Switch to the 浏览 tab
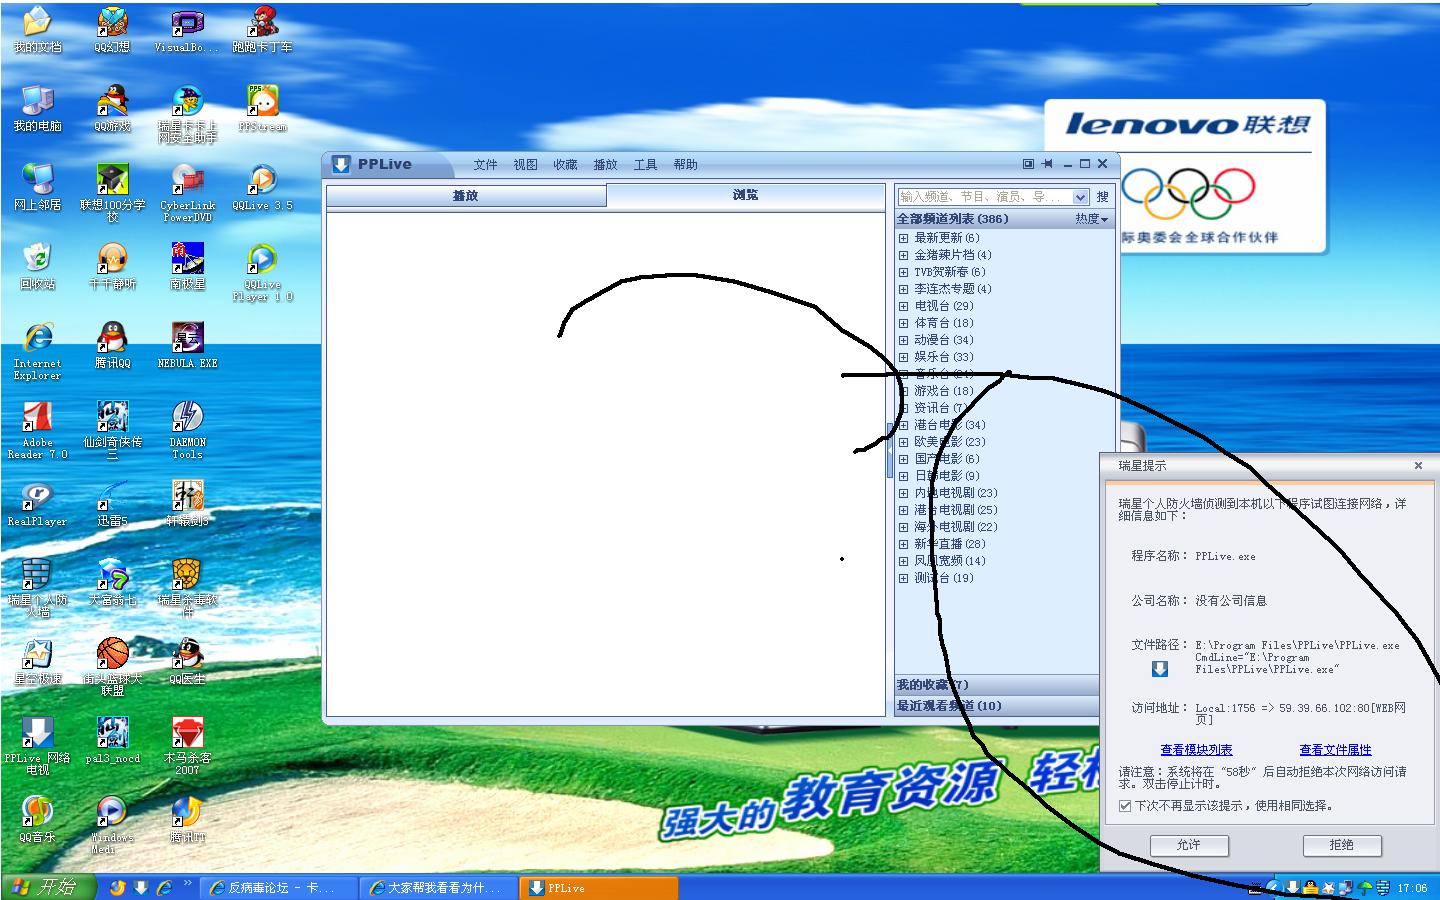This screenshot has height=900, width=1440. pyautogui.click(x=745, y=195)
